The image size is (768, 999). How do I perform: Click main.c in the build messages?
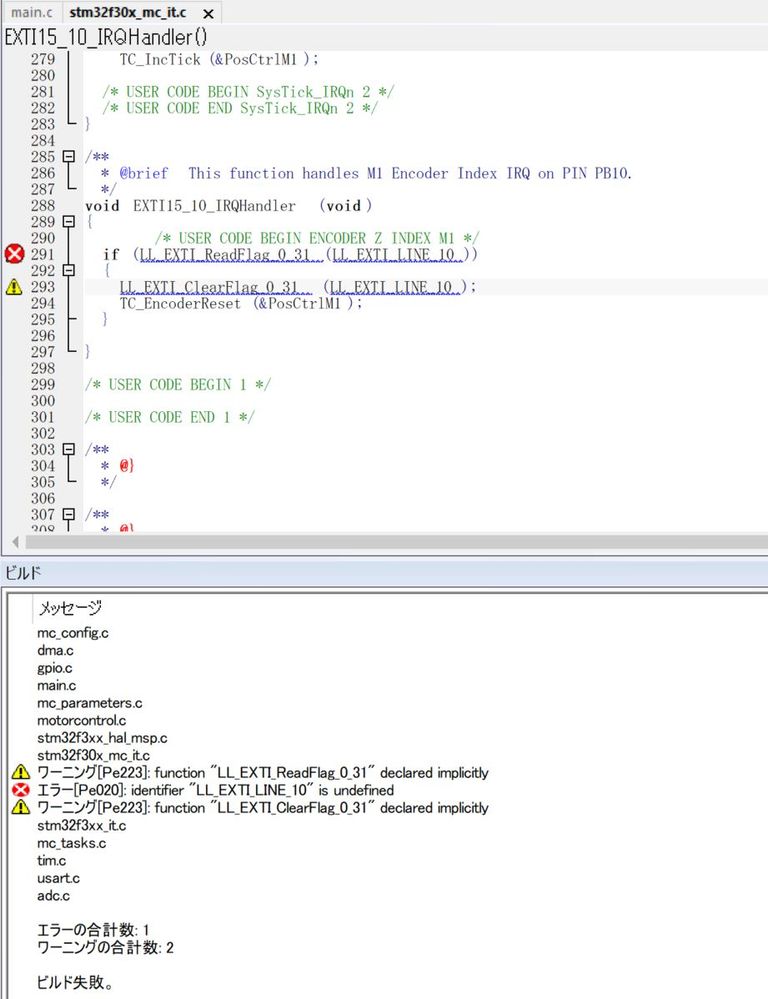click(56, 686)
